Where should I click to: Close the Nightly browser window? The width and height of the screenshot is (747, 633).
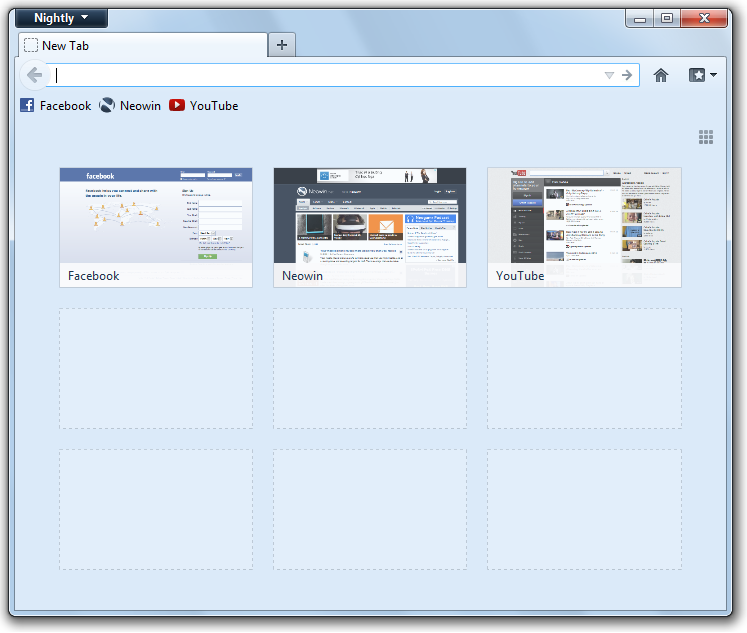click(x=704, y=19)
